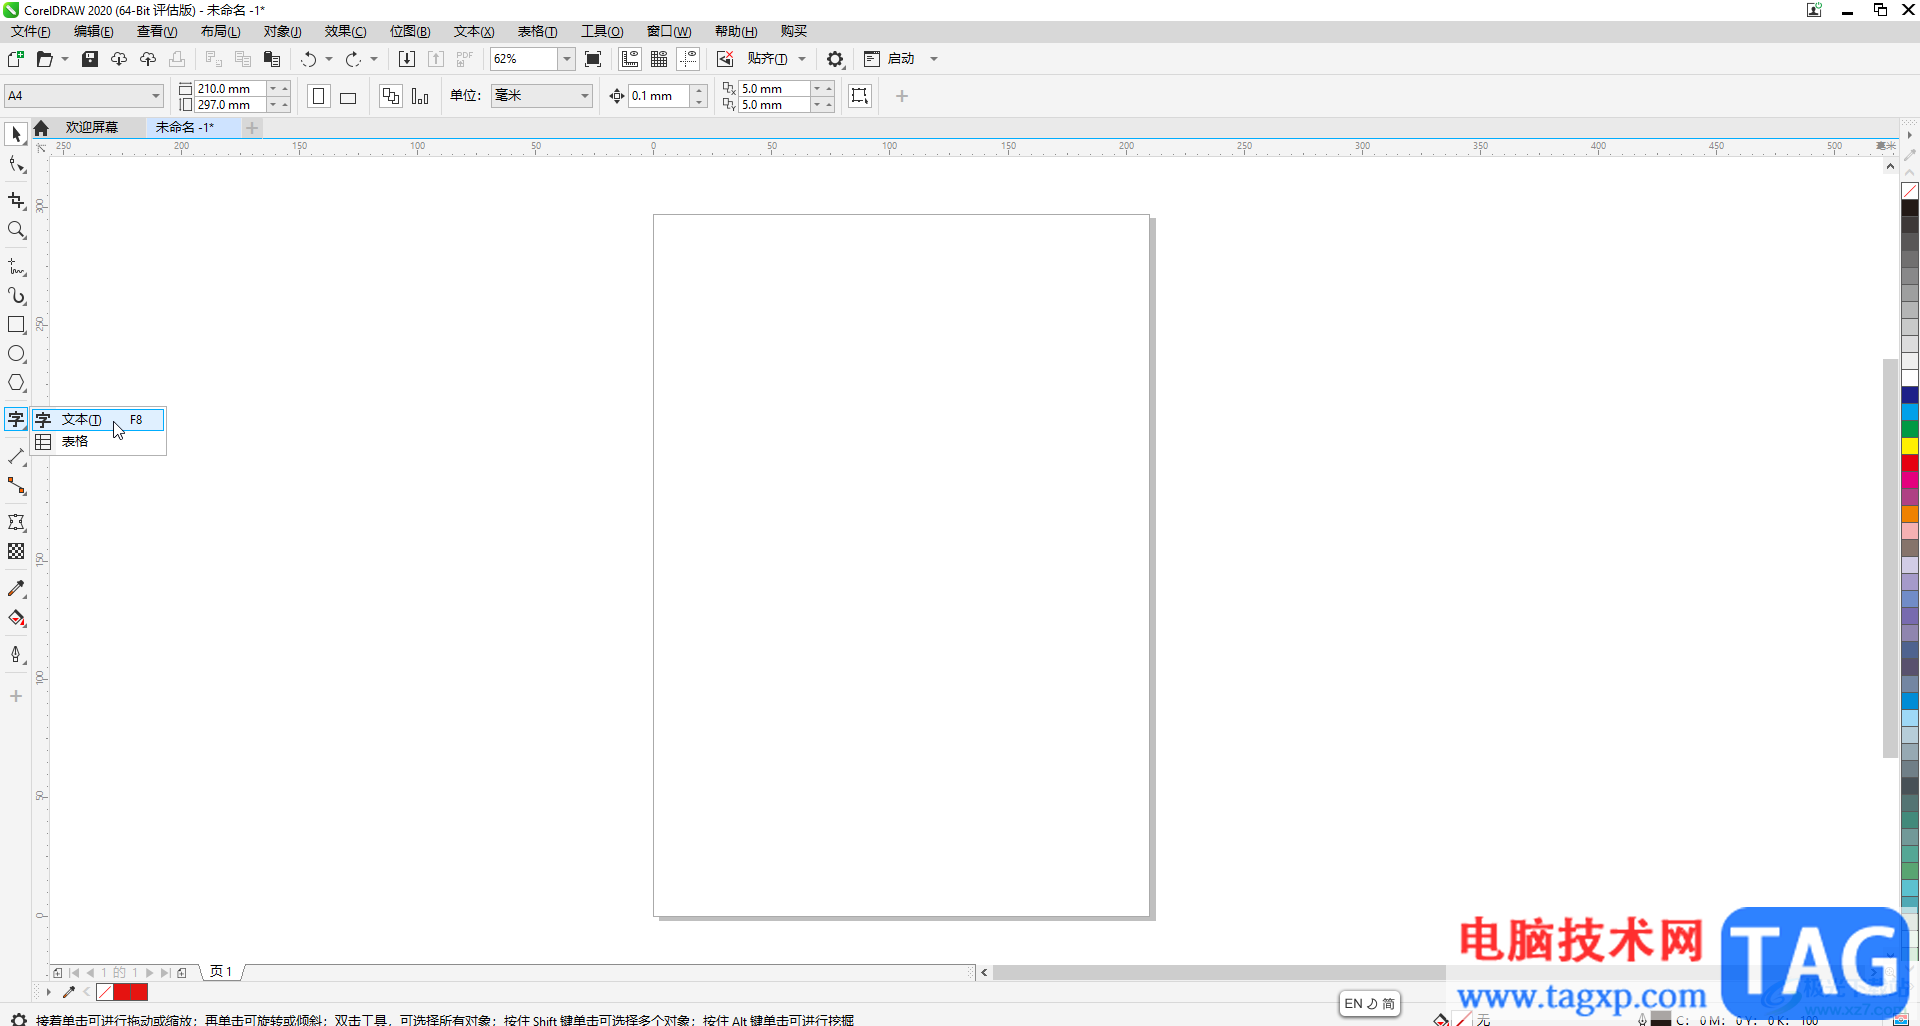Click the Paste clipboard icon
1920x1026 pixels.
click(x=272, y=59)
